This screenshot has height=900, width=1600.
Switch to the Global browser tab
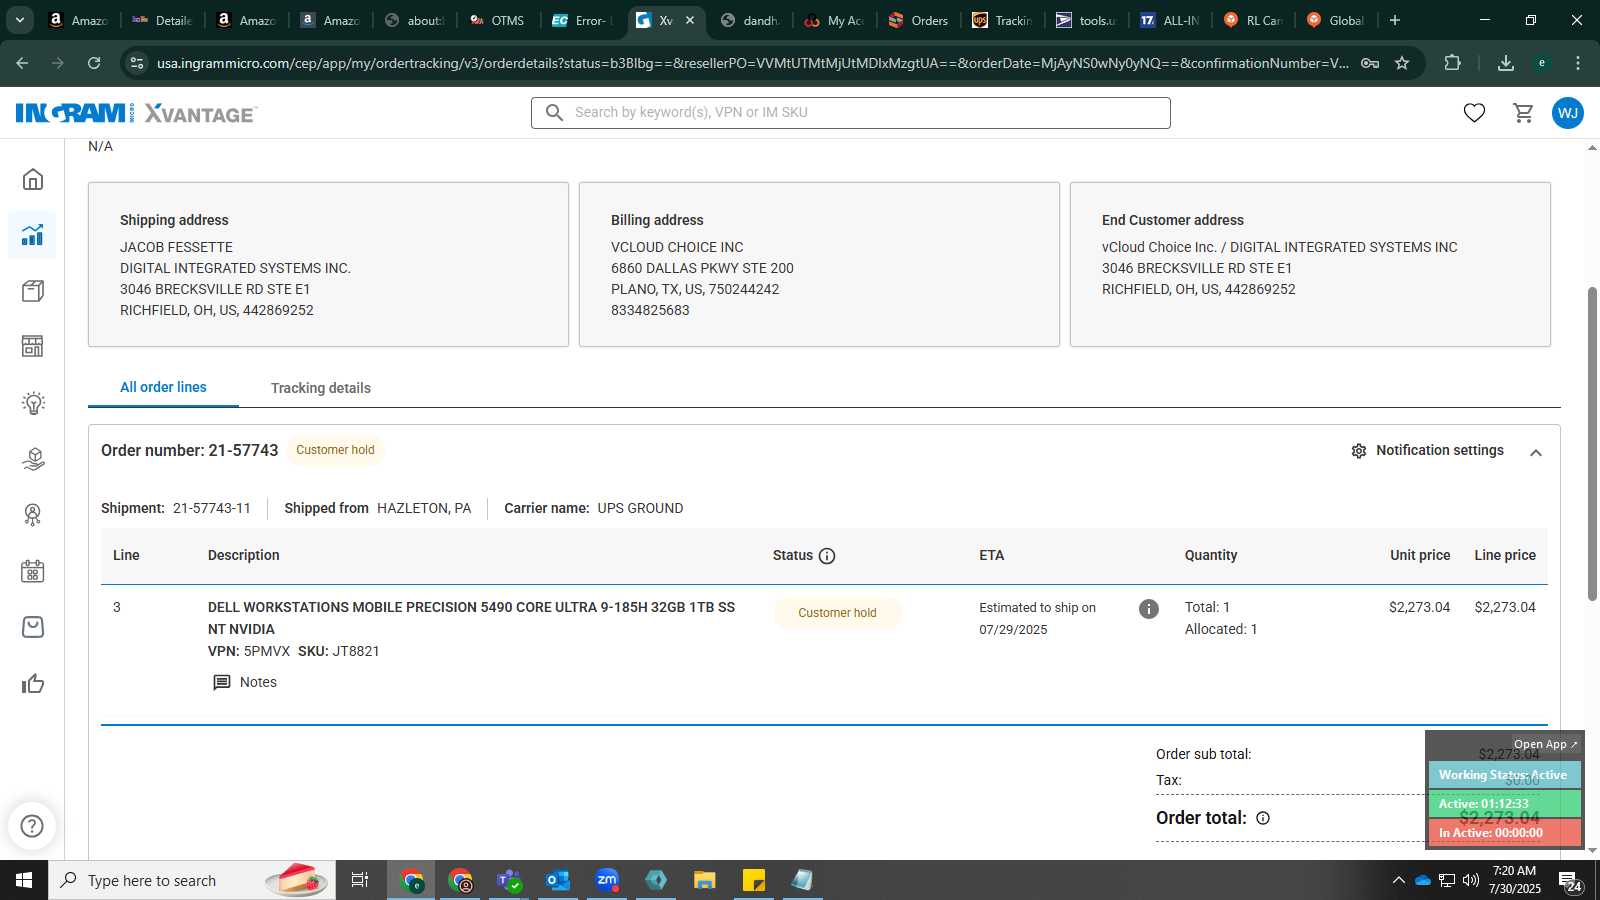point(1337,20)
